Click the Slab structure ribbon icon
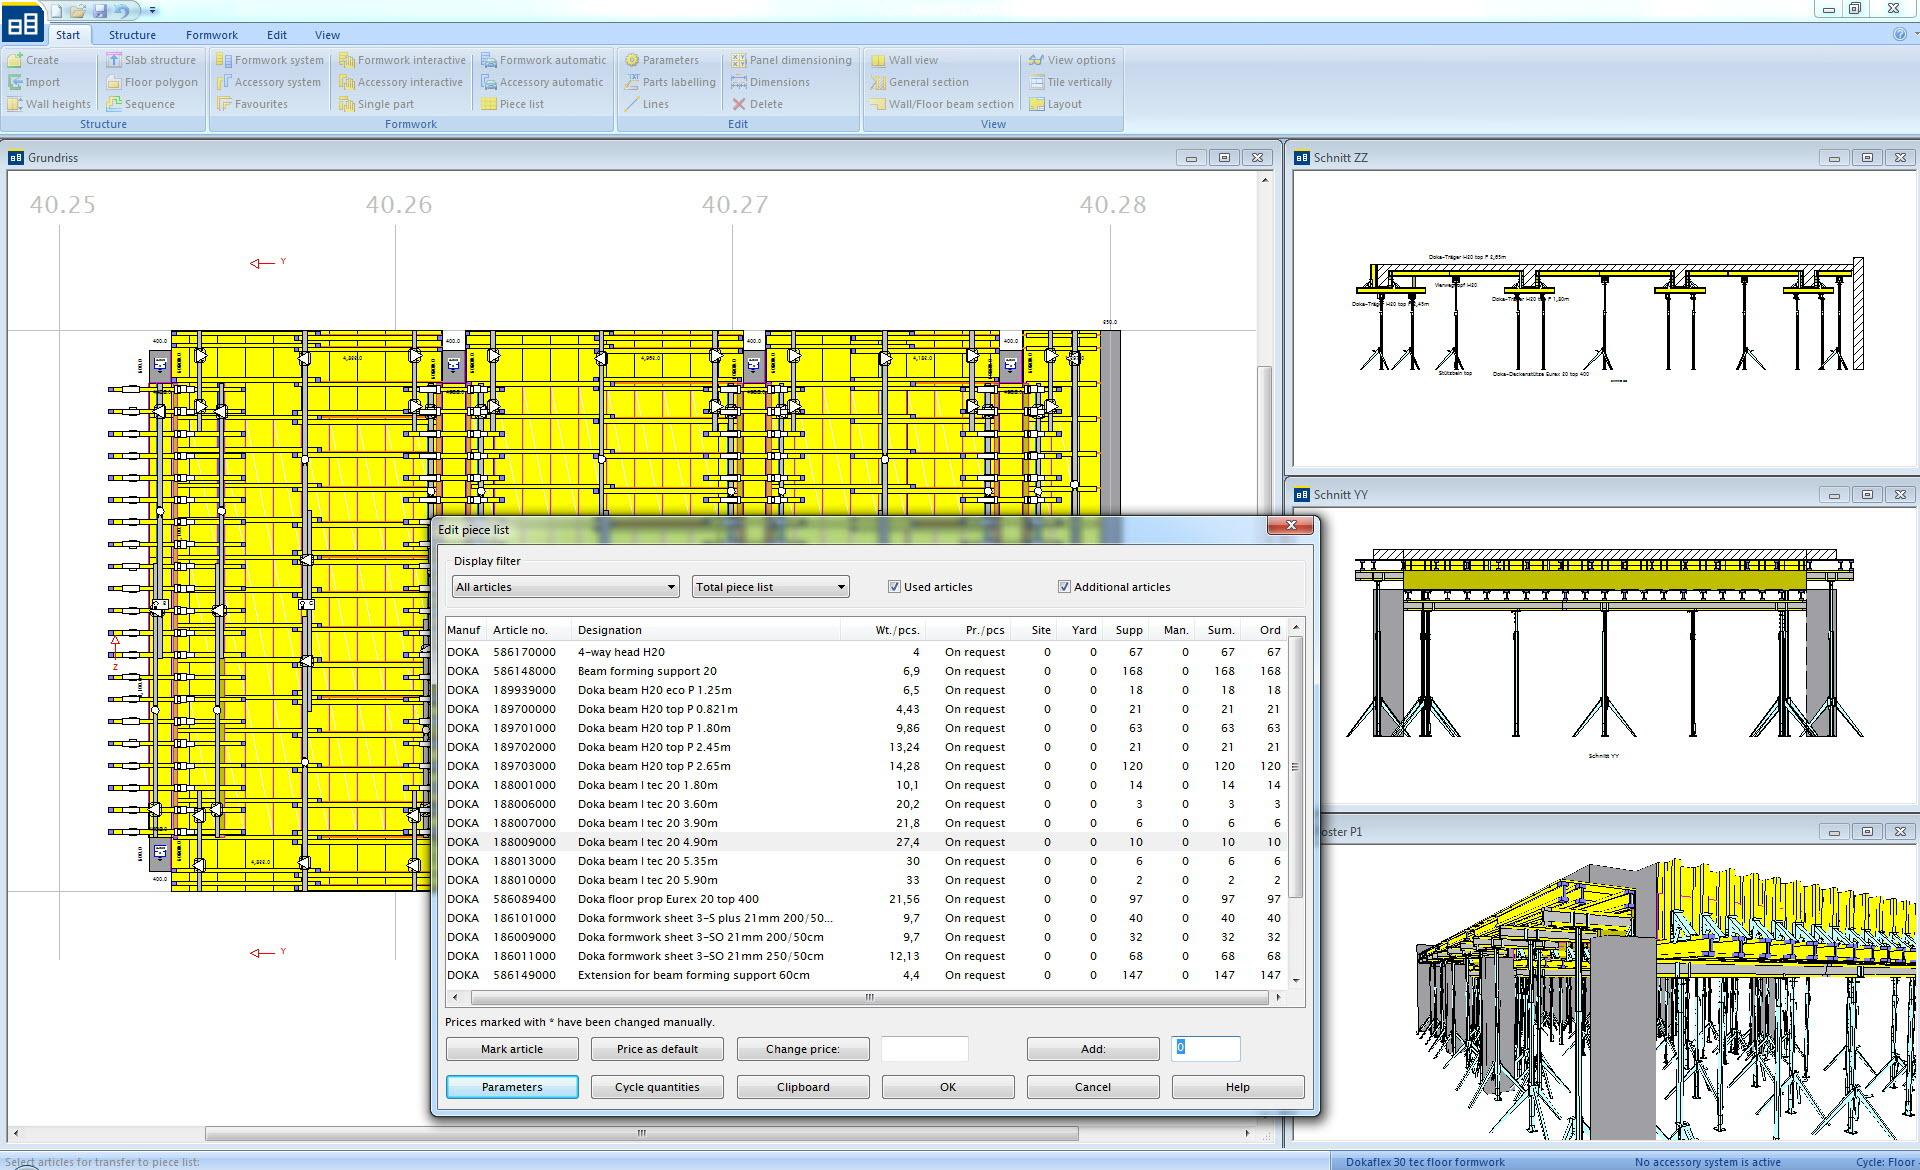The height and width of the screenshot is (1170, 1920). click(x=114, y=60)
